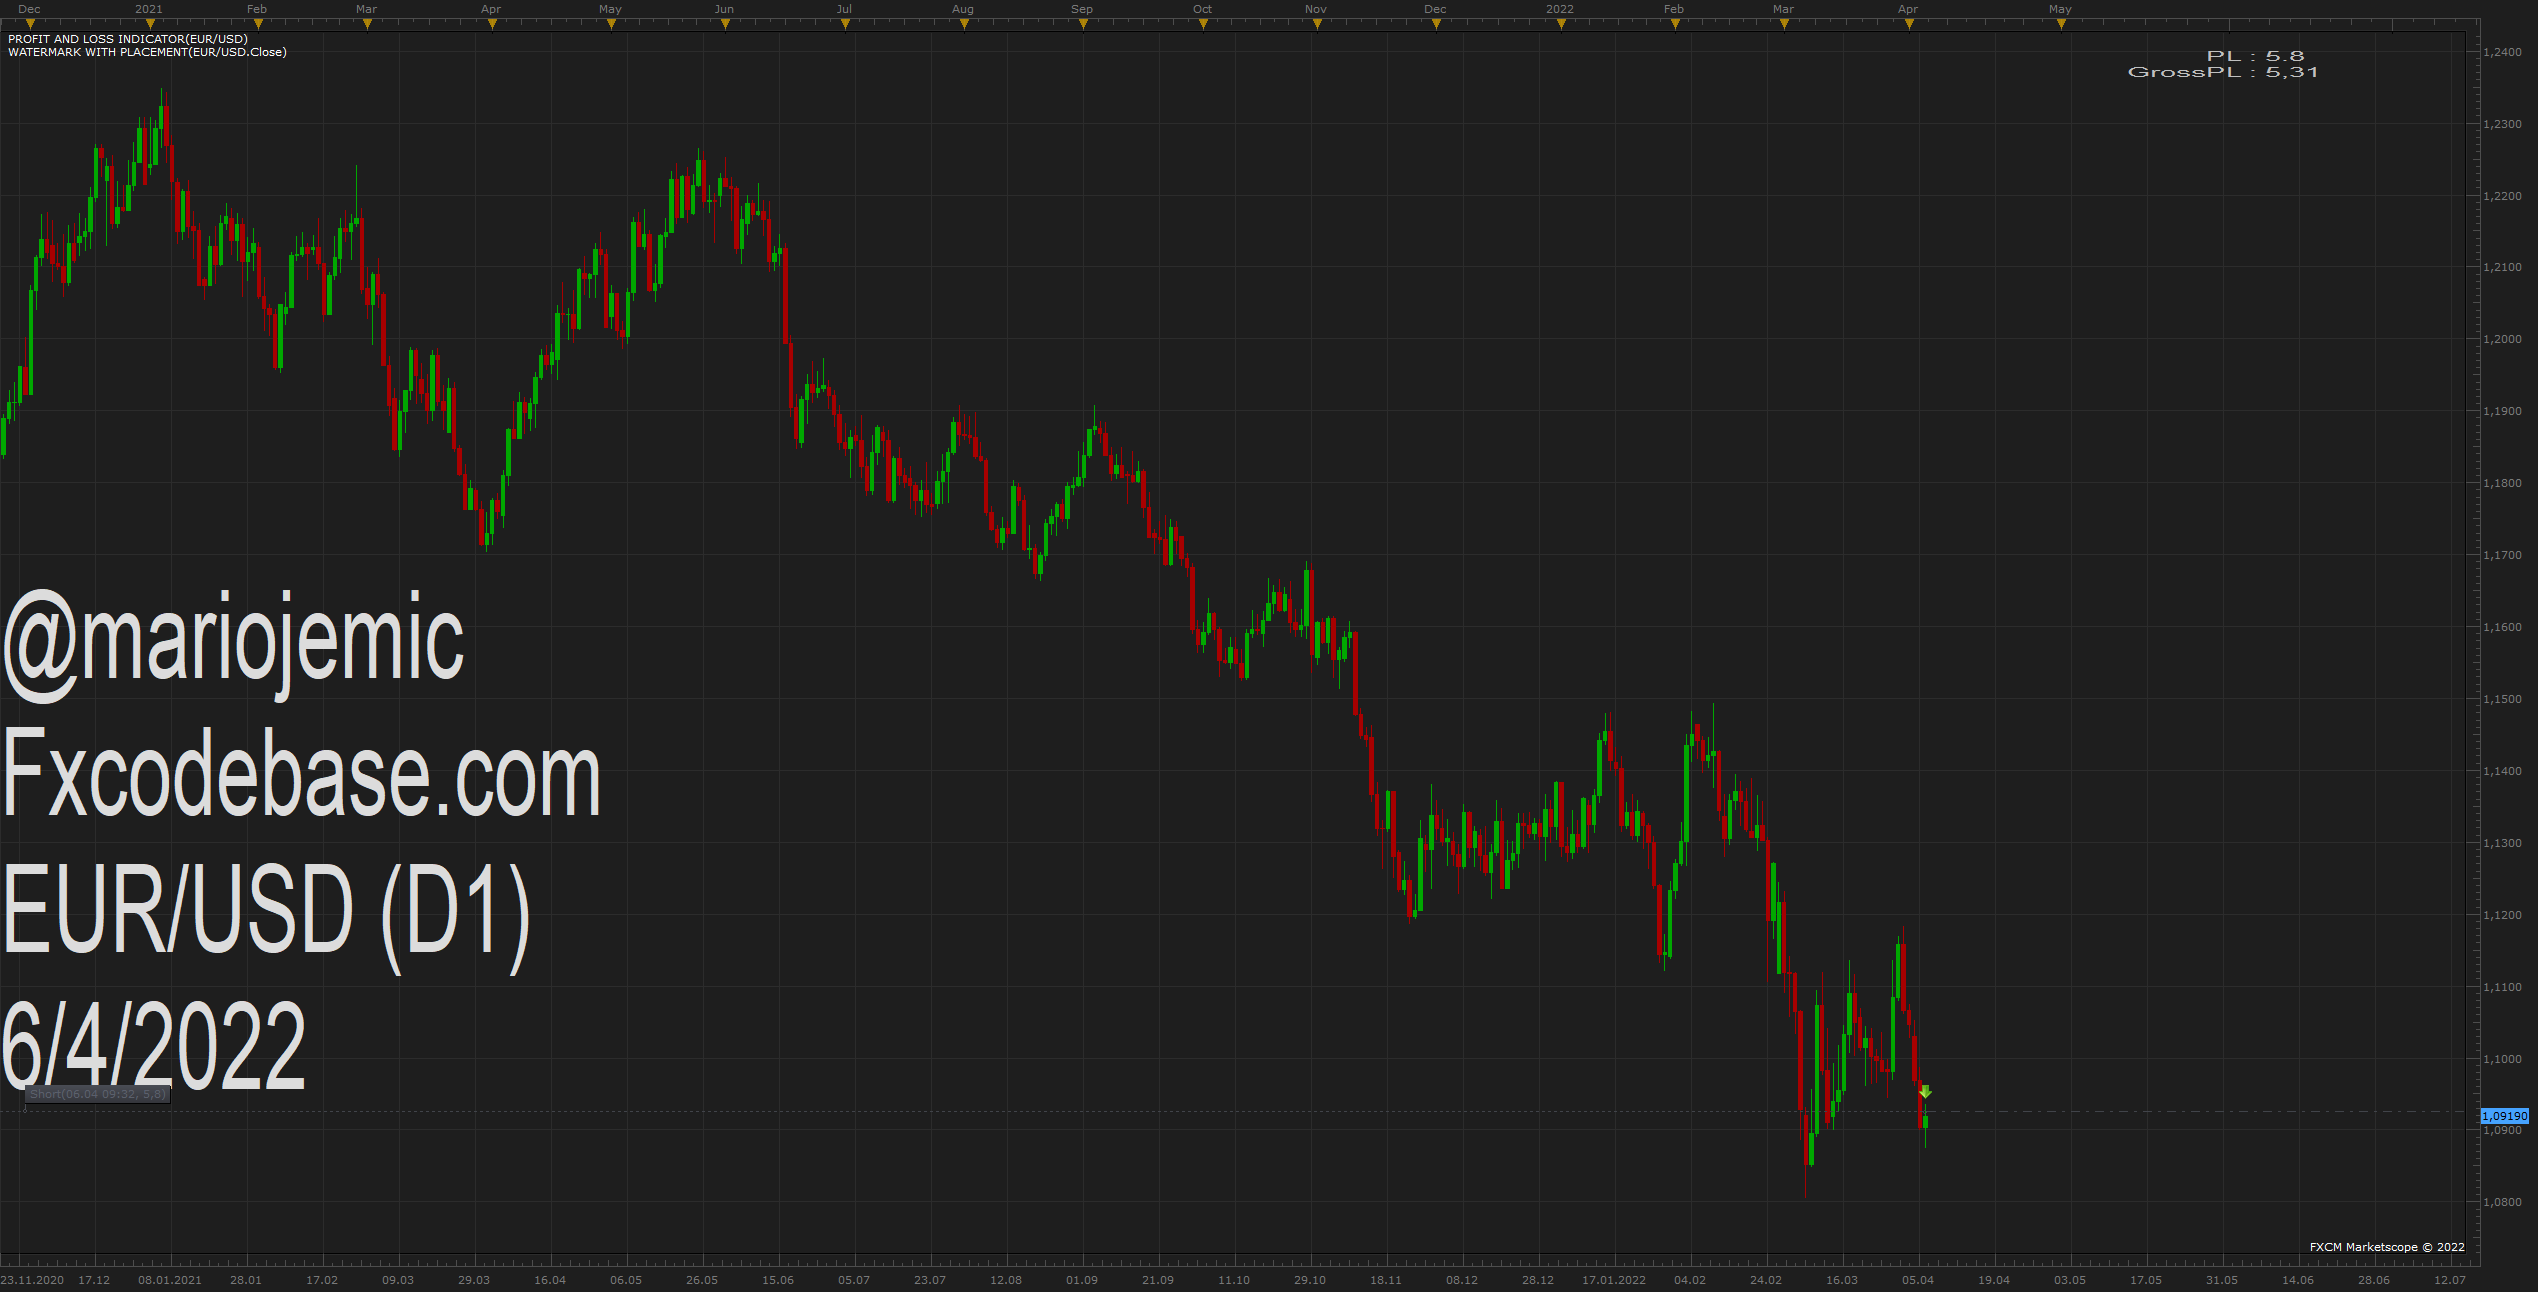The height and width of the screenshot is (1292, 2538).
Task: Click the 1,1200 price axis label
Action: click(x=2502, y=915)
